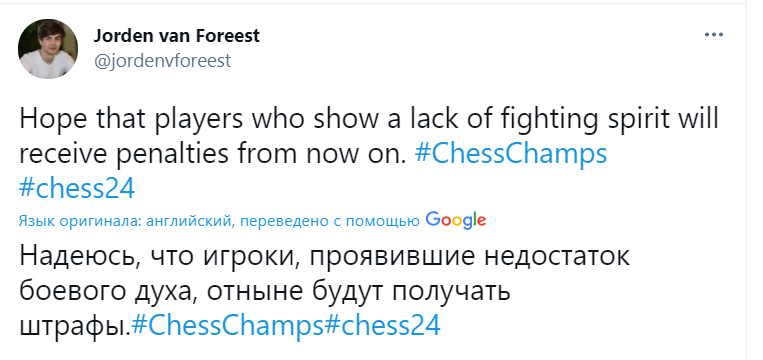
Task: Open #ChessChamps hashtag in the Russian translation
Action: coord(228,325)
